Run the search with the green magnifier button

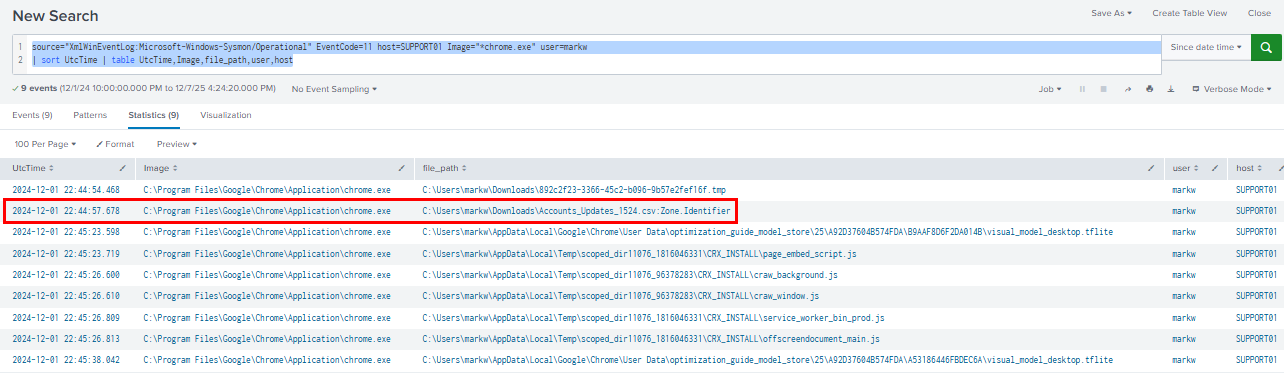[1267, 47]
